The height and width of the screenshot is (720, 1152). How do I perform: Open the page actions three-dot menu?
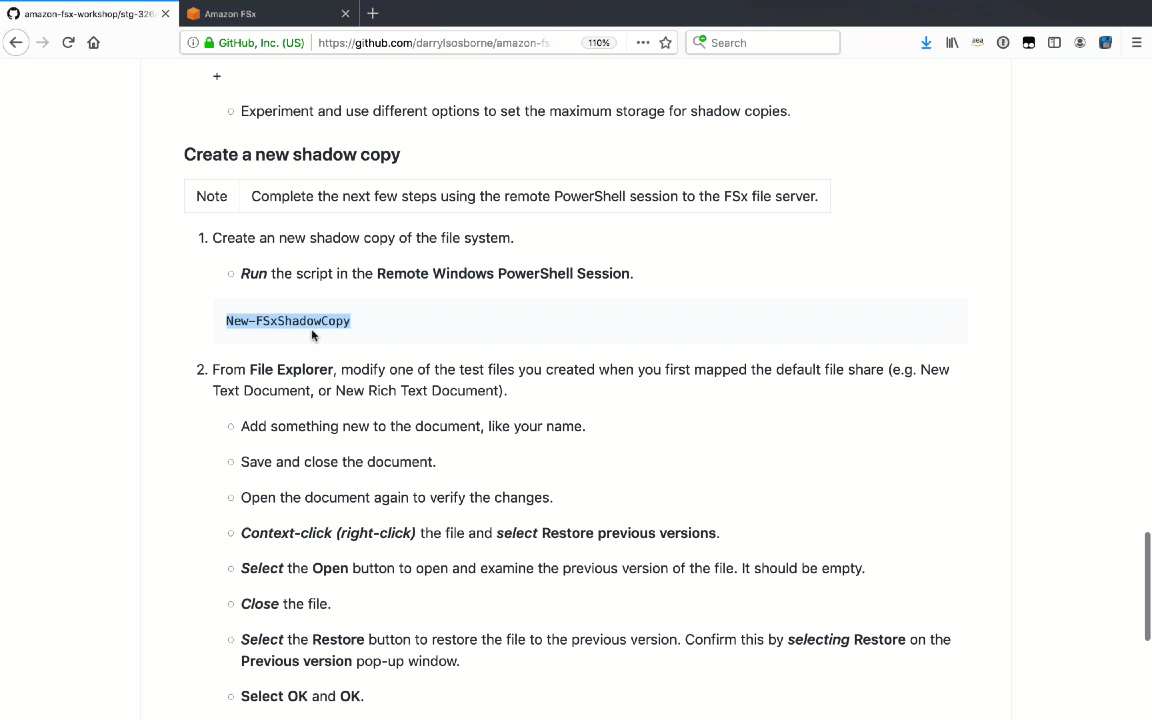click(x=643, y=43)
